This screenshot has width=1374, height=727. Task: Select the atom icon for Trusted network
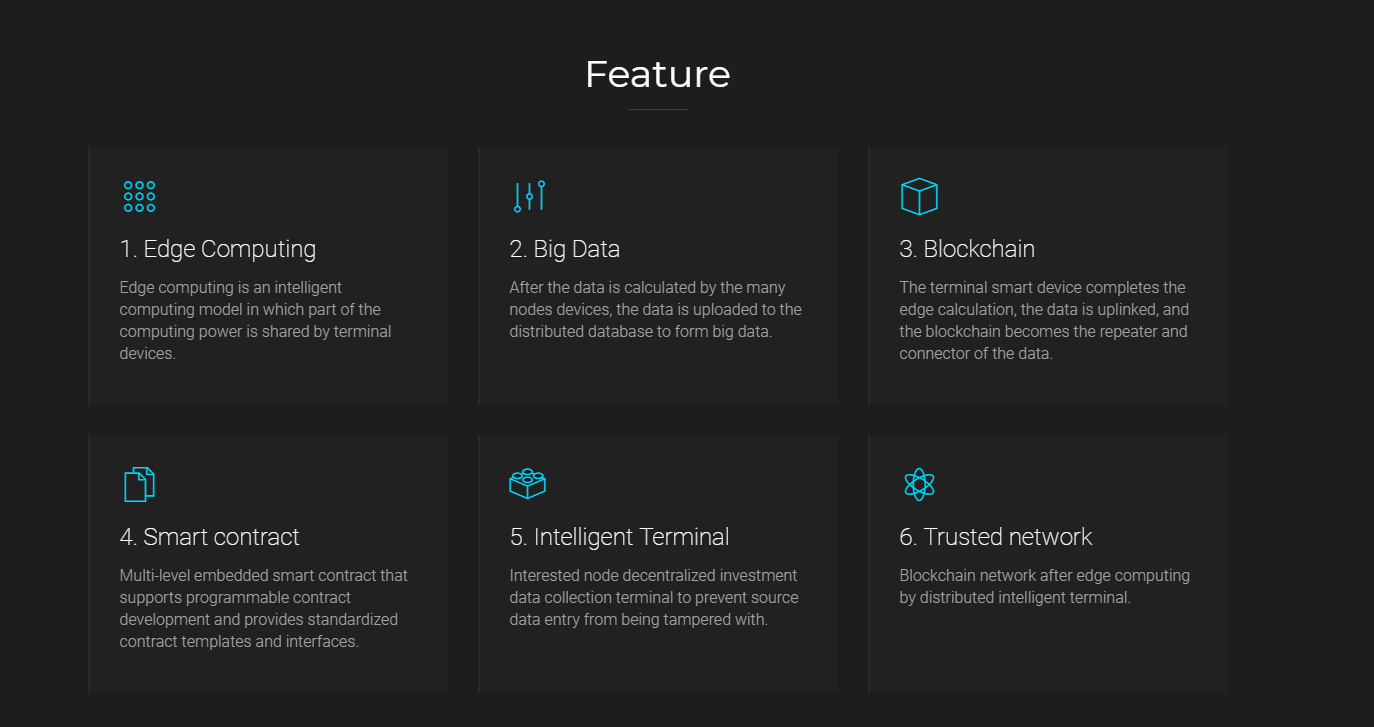click(x=919, y=484)
